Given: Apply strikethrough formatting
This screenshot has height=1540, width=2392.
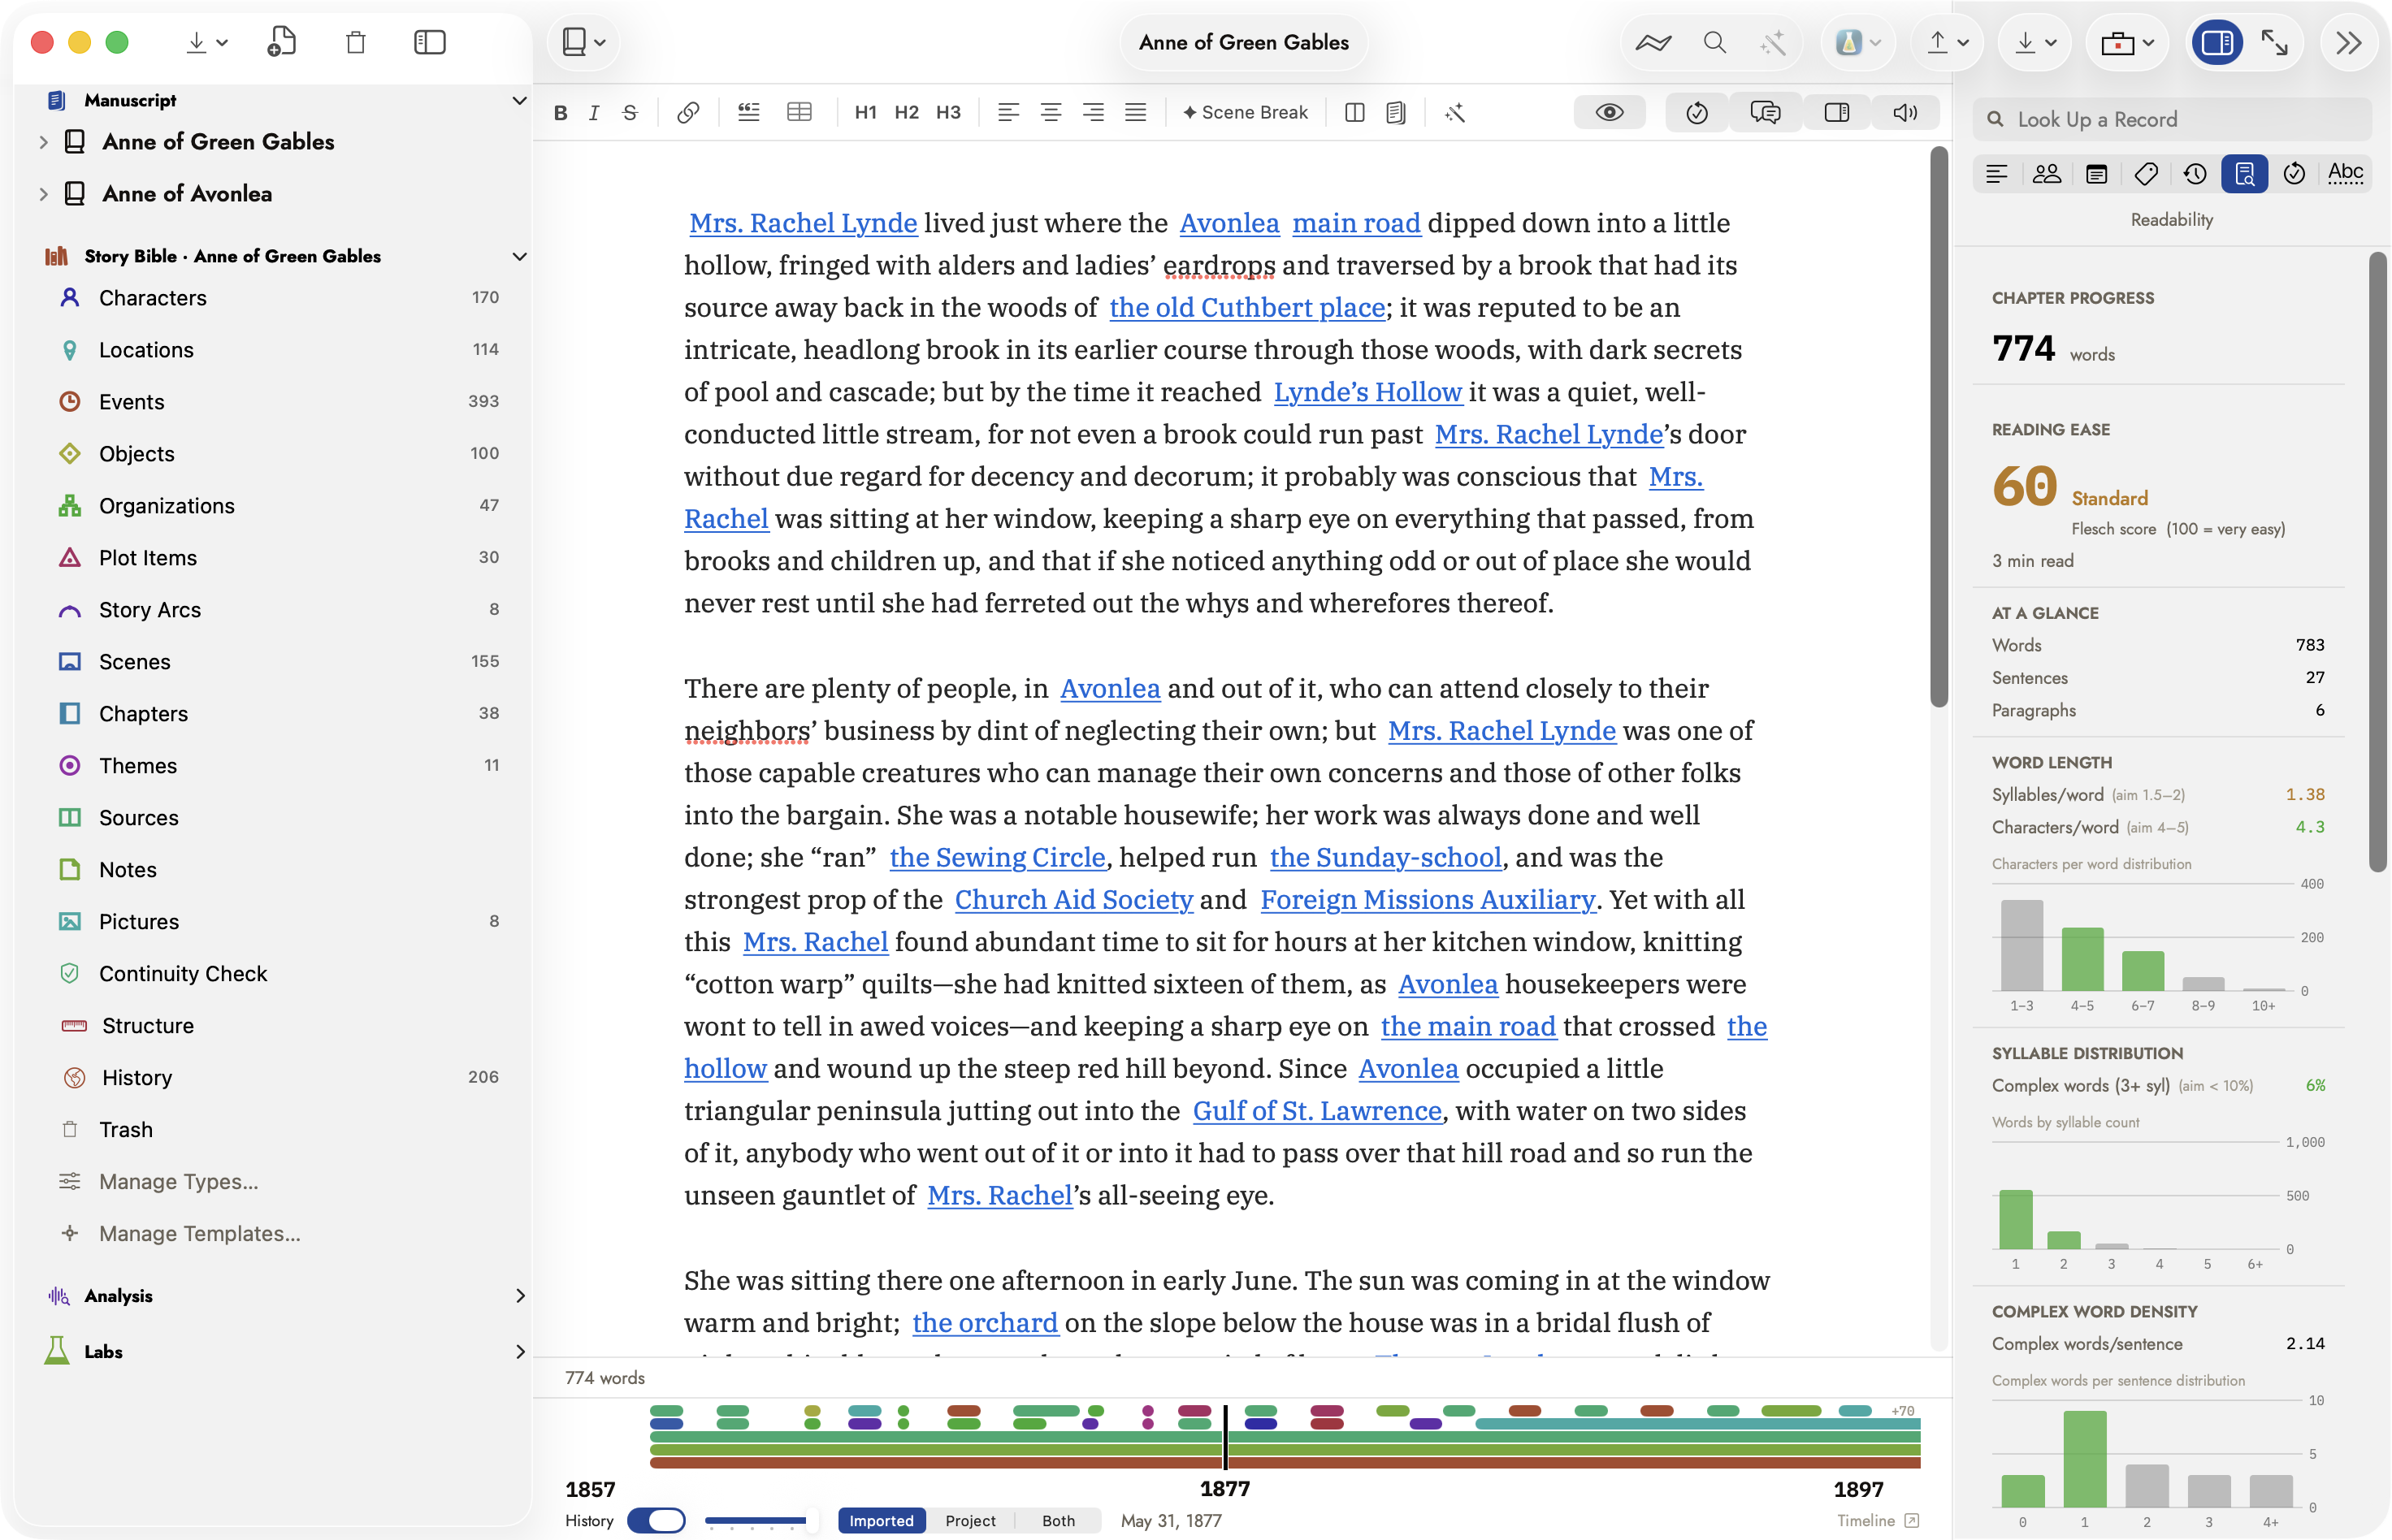Looking at the screenshot, I should pos(629,112).
